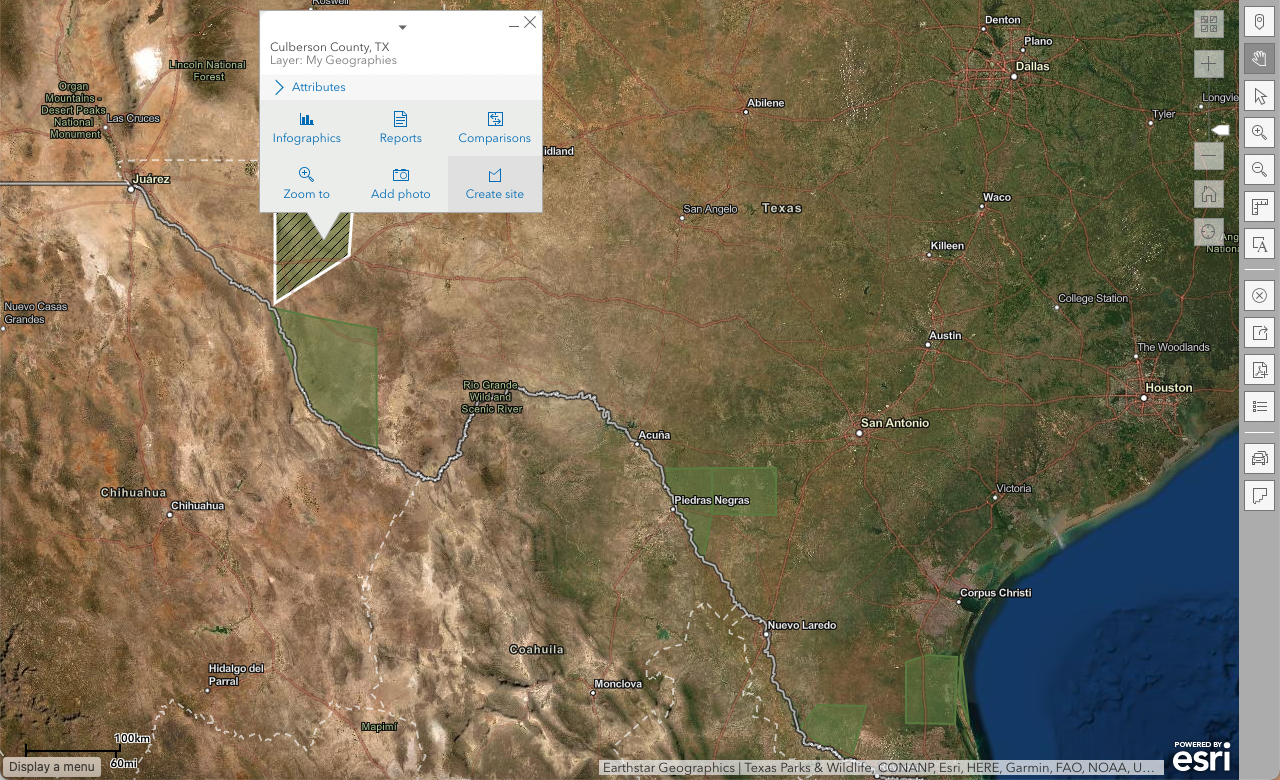
Task: Click the Austin city label
Action: pyautogui.click(x=945, y=336)
